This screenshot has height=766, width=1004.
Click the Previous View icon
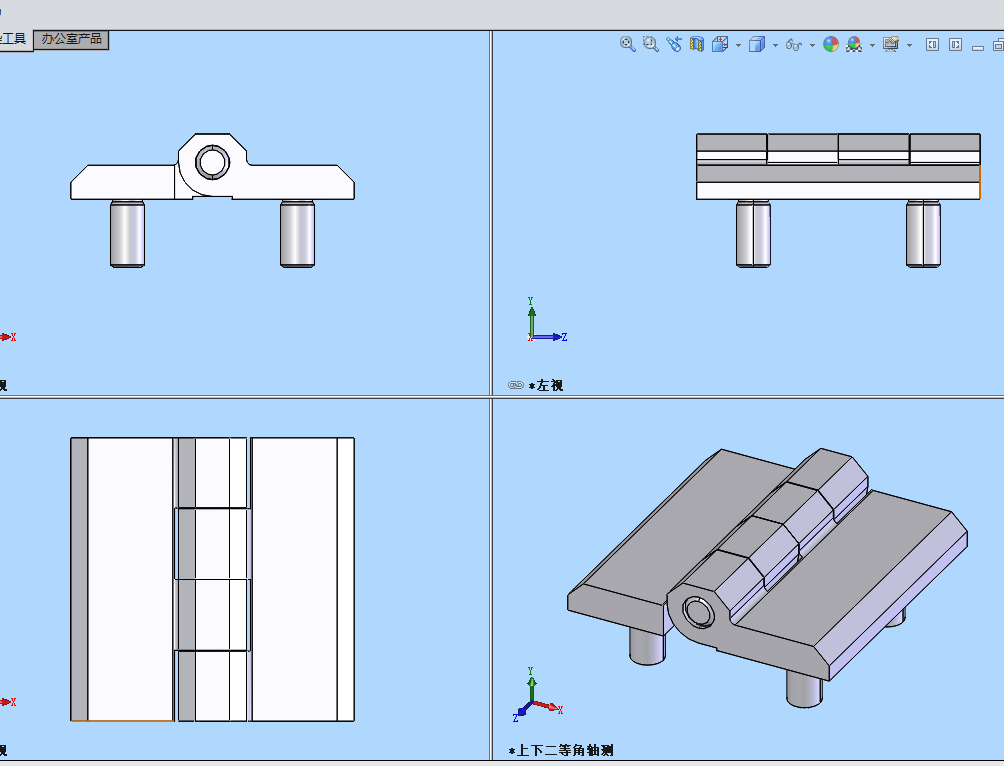673,45
